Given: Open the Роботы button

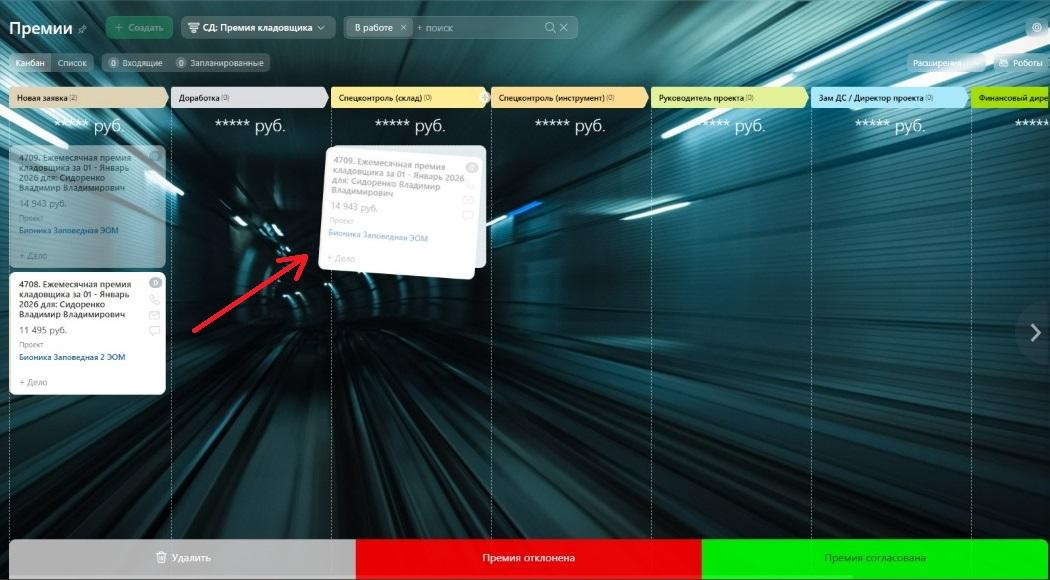Looking at the screenshot, I should click(1019, 63).
